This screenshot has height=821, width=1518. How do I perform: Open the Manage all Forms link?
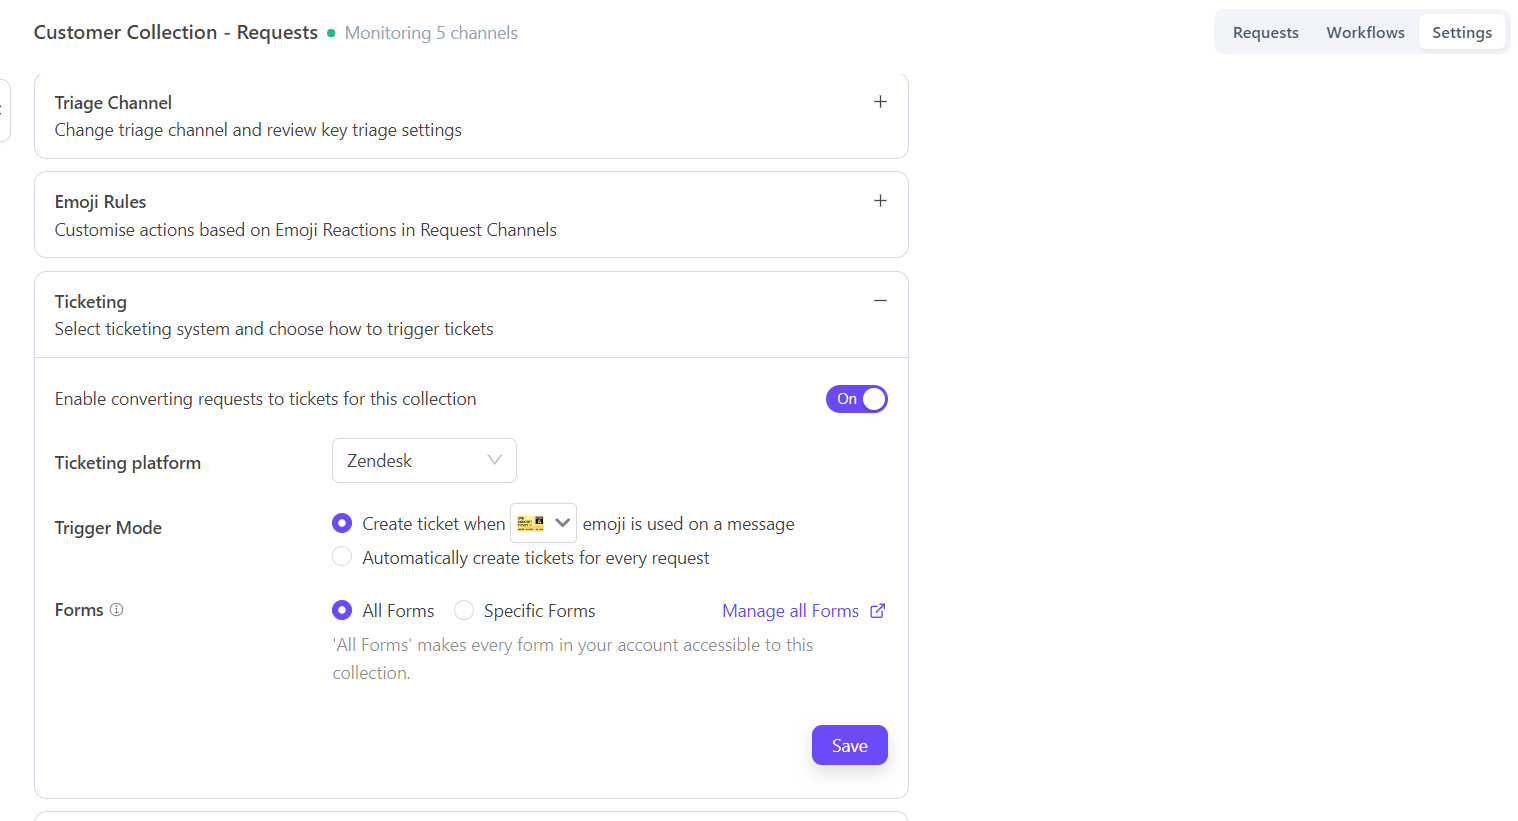click(790, 611)
